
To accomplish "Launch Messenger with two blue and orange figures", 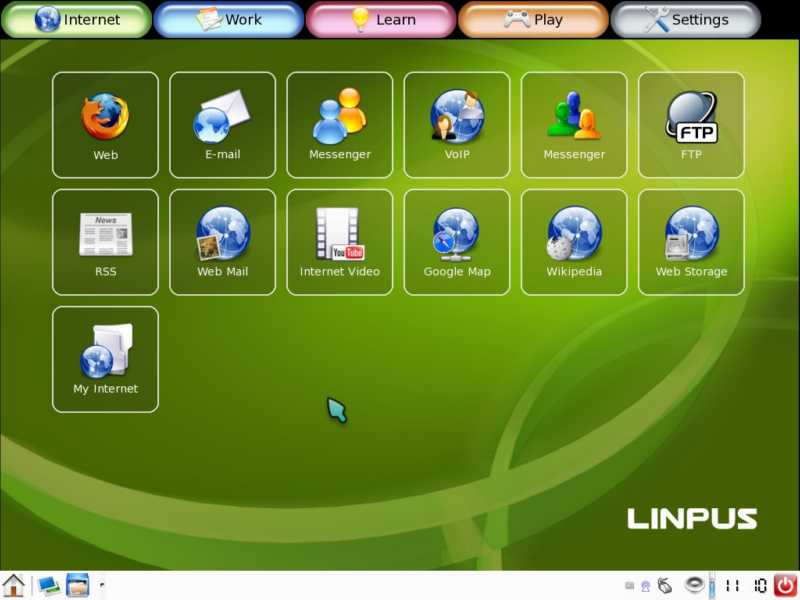I will pyautogui.click(x=340, y=125).
